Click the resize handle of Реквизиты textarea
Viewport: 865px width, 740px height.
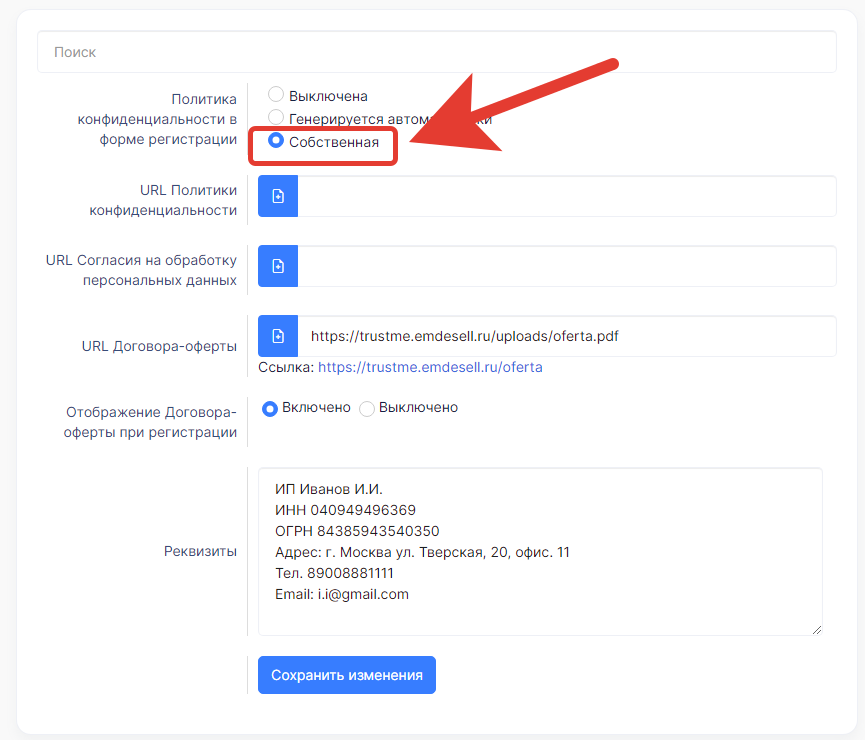tap(816, 629)
